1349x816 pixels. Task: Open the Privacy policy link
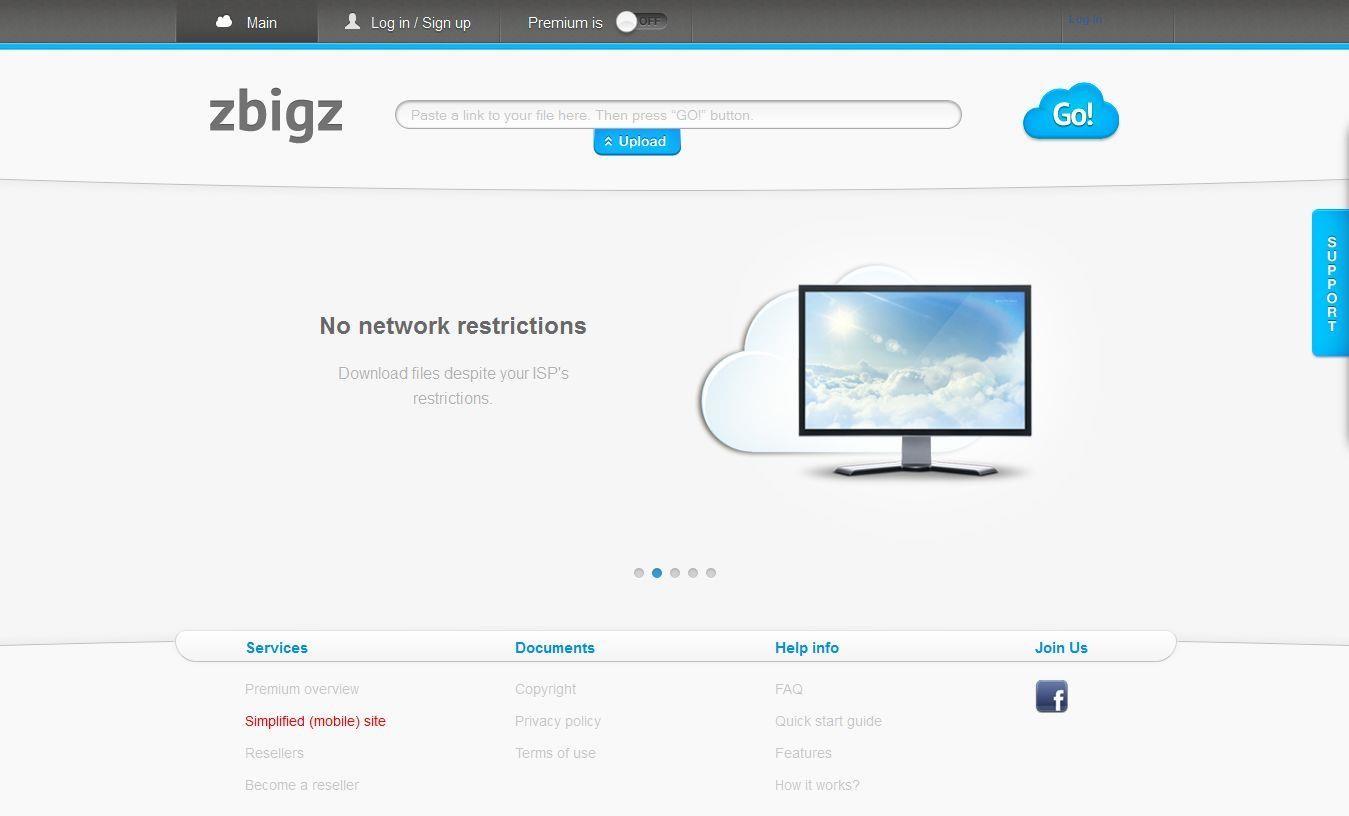point(558,721)
